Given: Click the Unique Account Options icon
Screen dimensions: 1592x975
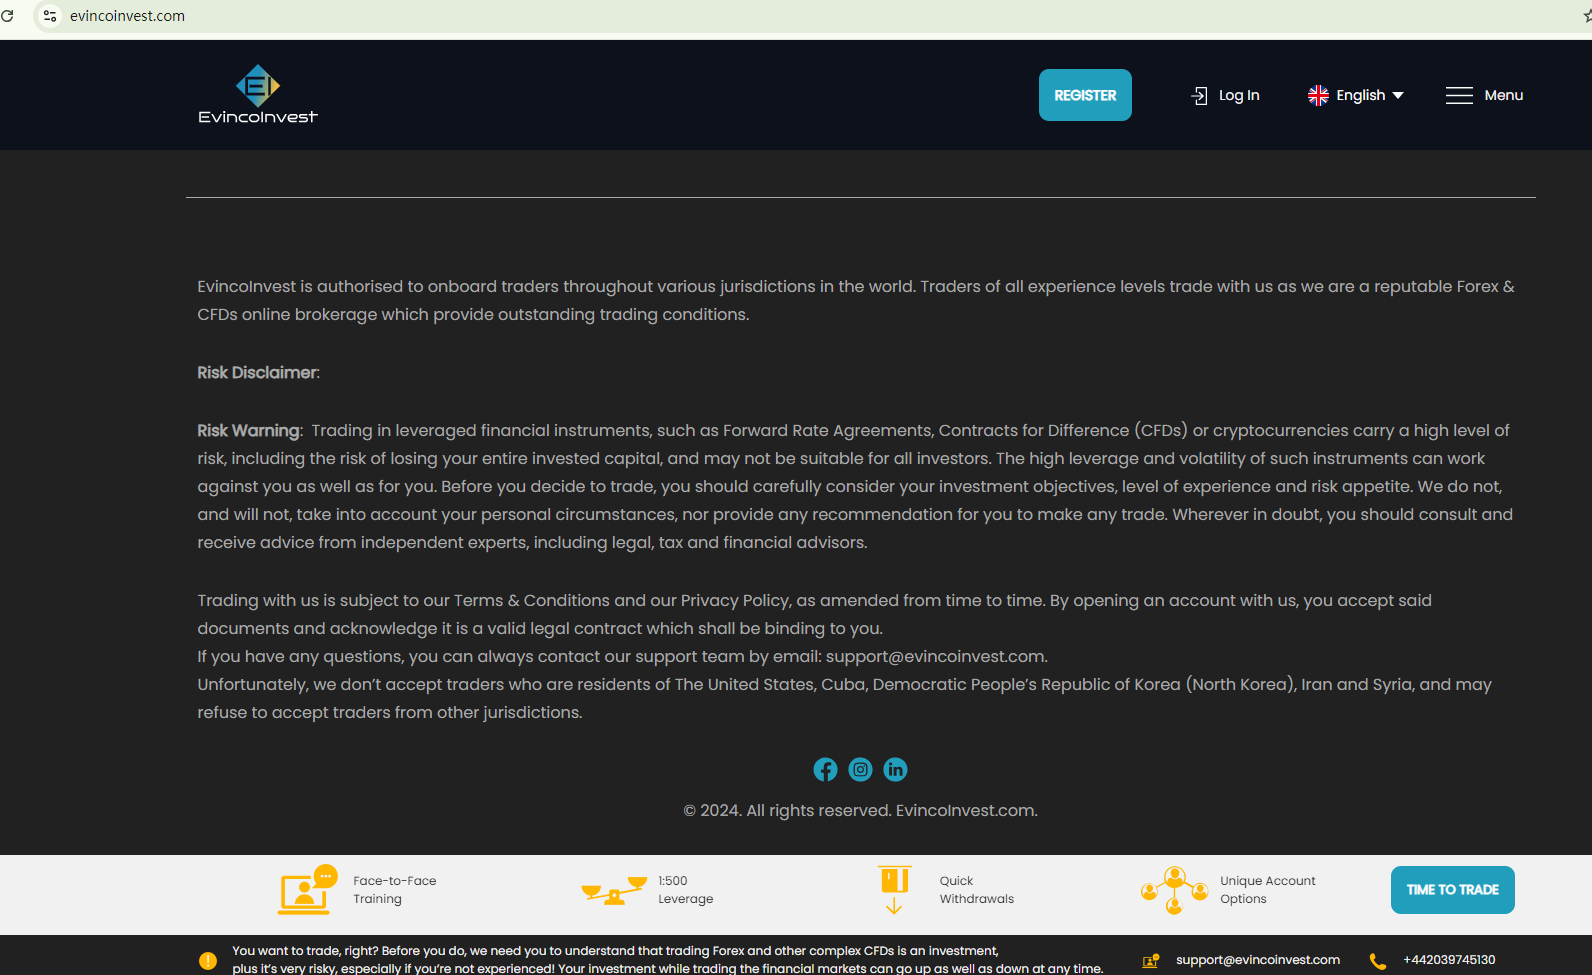Looking at the screenshot, I should pos(1174,890).
